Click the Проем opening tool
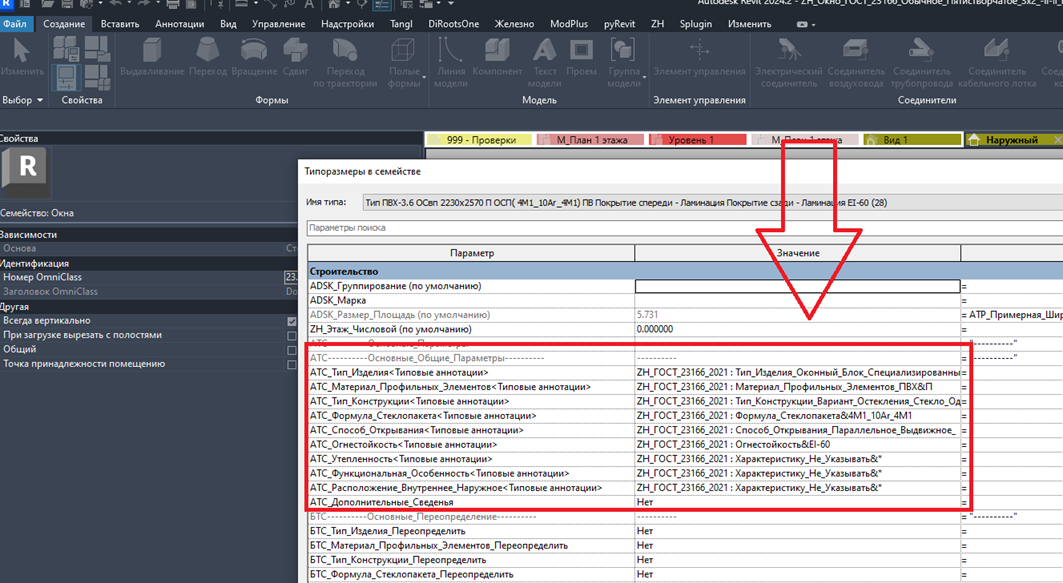 pos(581,56)
